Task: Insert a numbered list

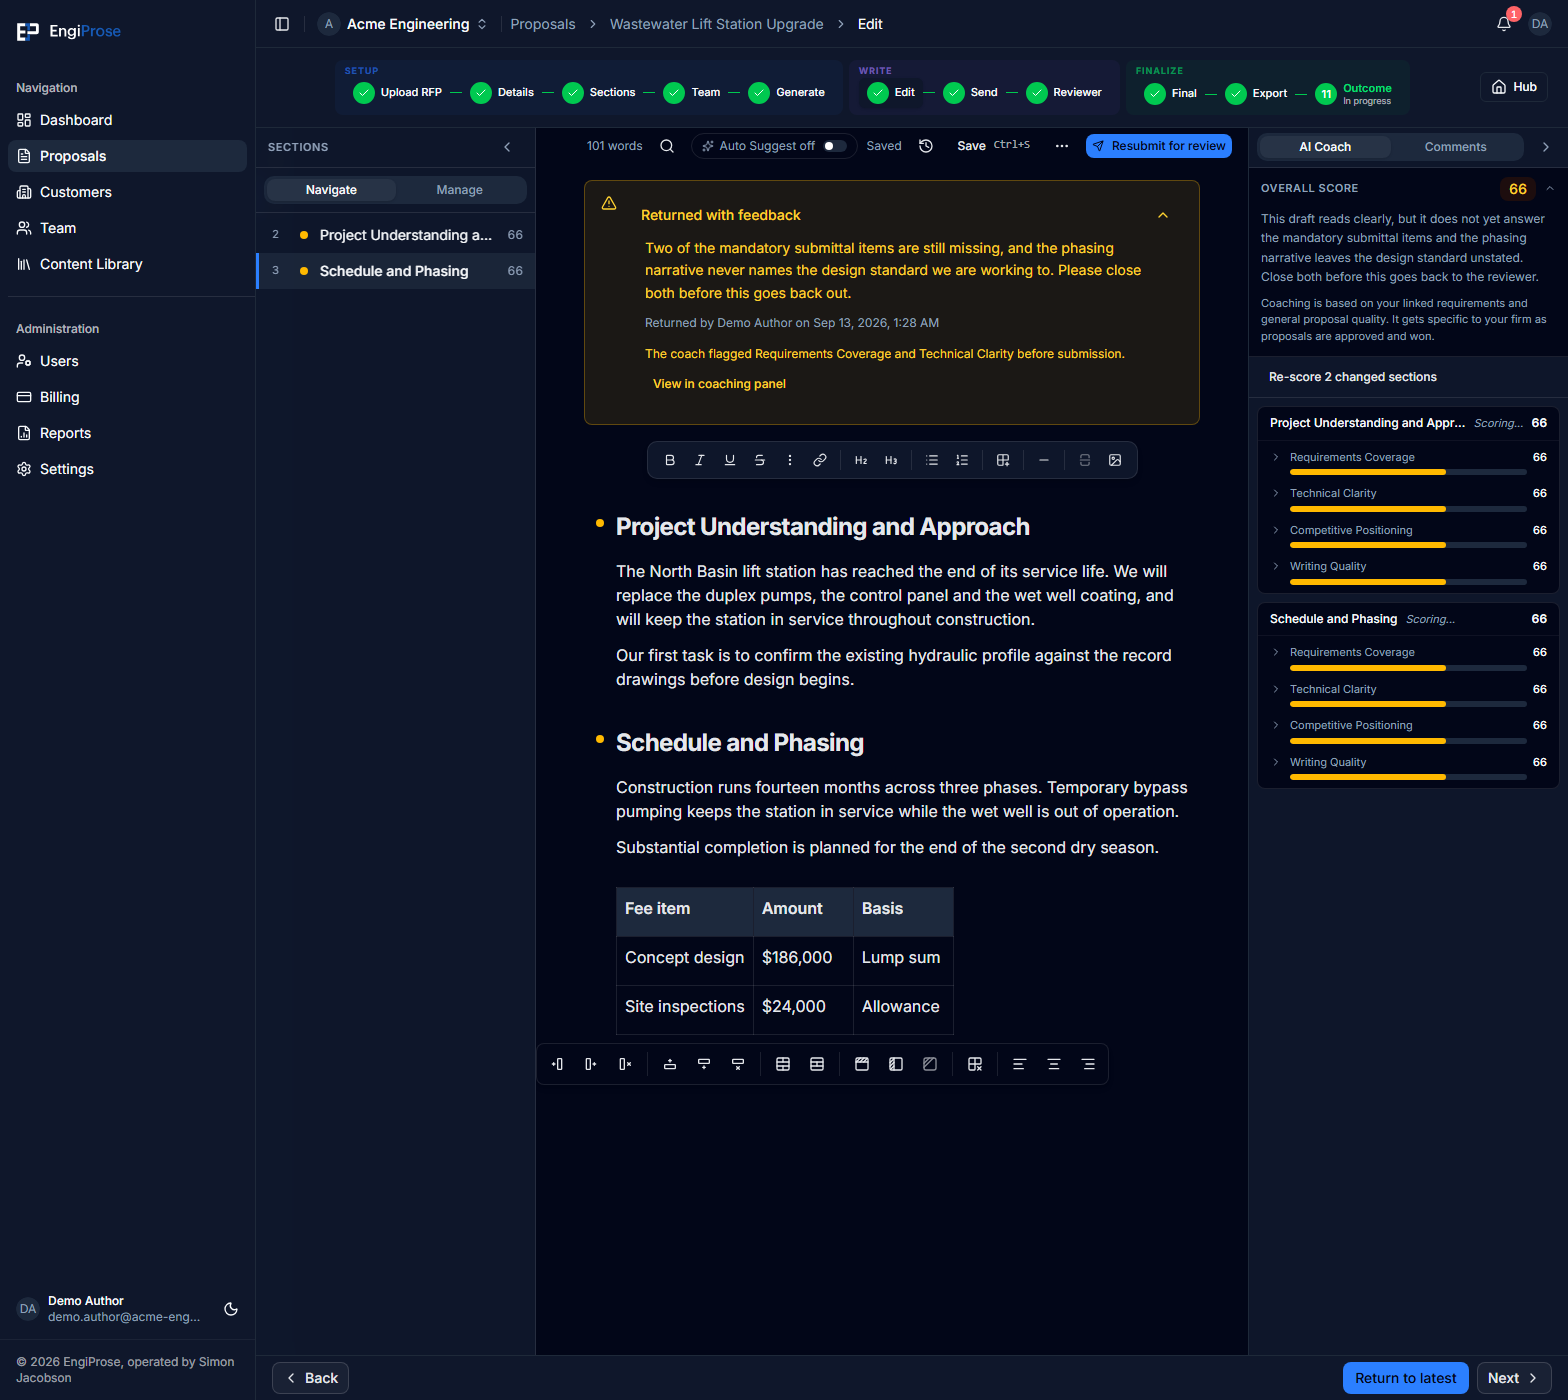Action: [x=962, y=460]
